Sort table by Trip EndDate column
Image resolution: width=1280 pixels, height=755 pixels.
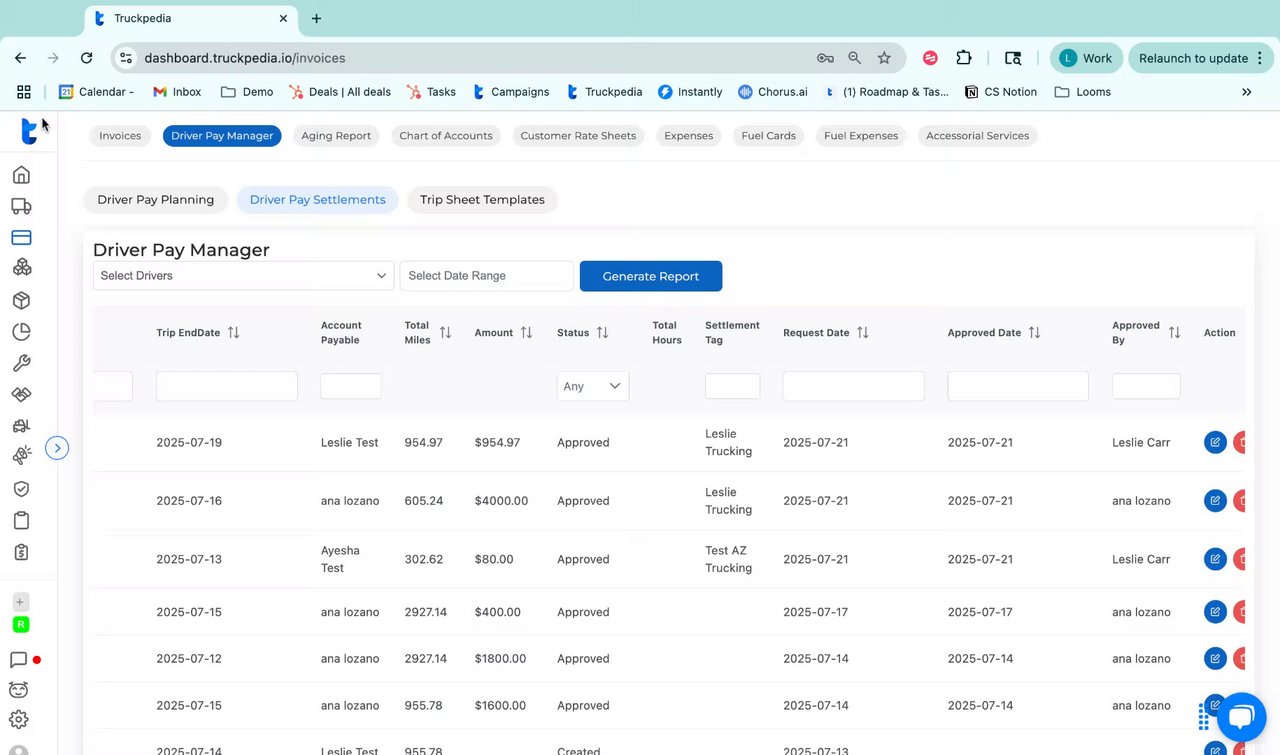click(x=233, y=332)
